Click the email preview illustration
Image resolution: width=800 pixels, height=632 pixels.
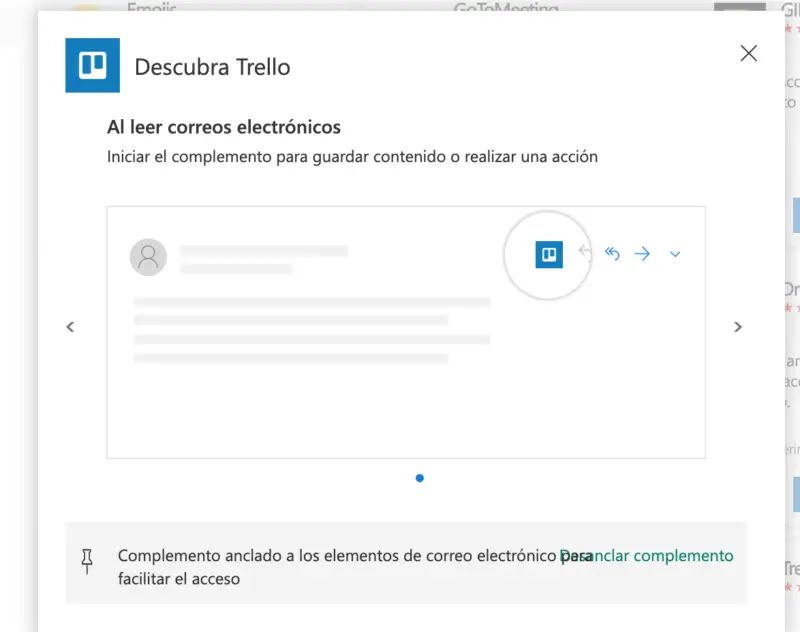point(406,332)
